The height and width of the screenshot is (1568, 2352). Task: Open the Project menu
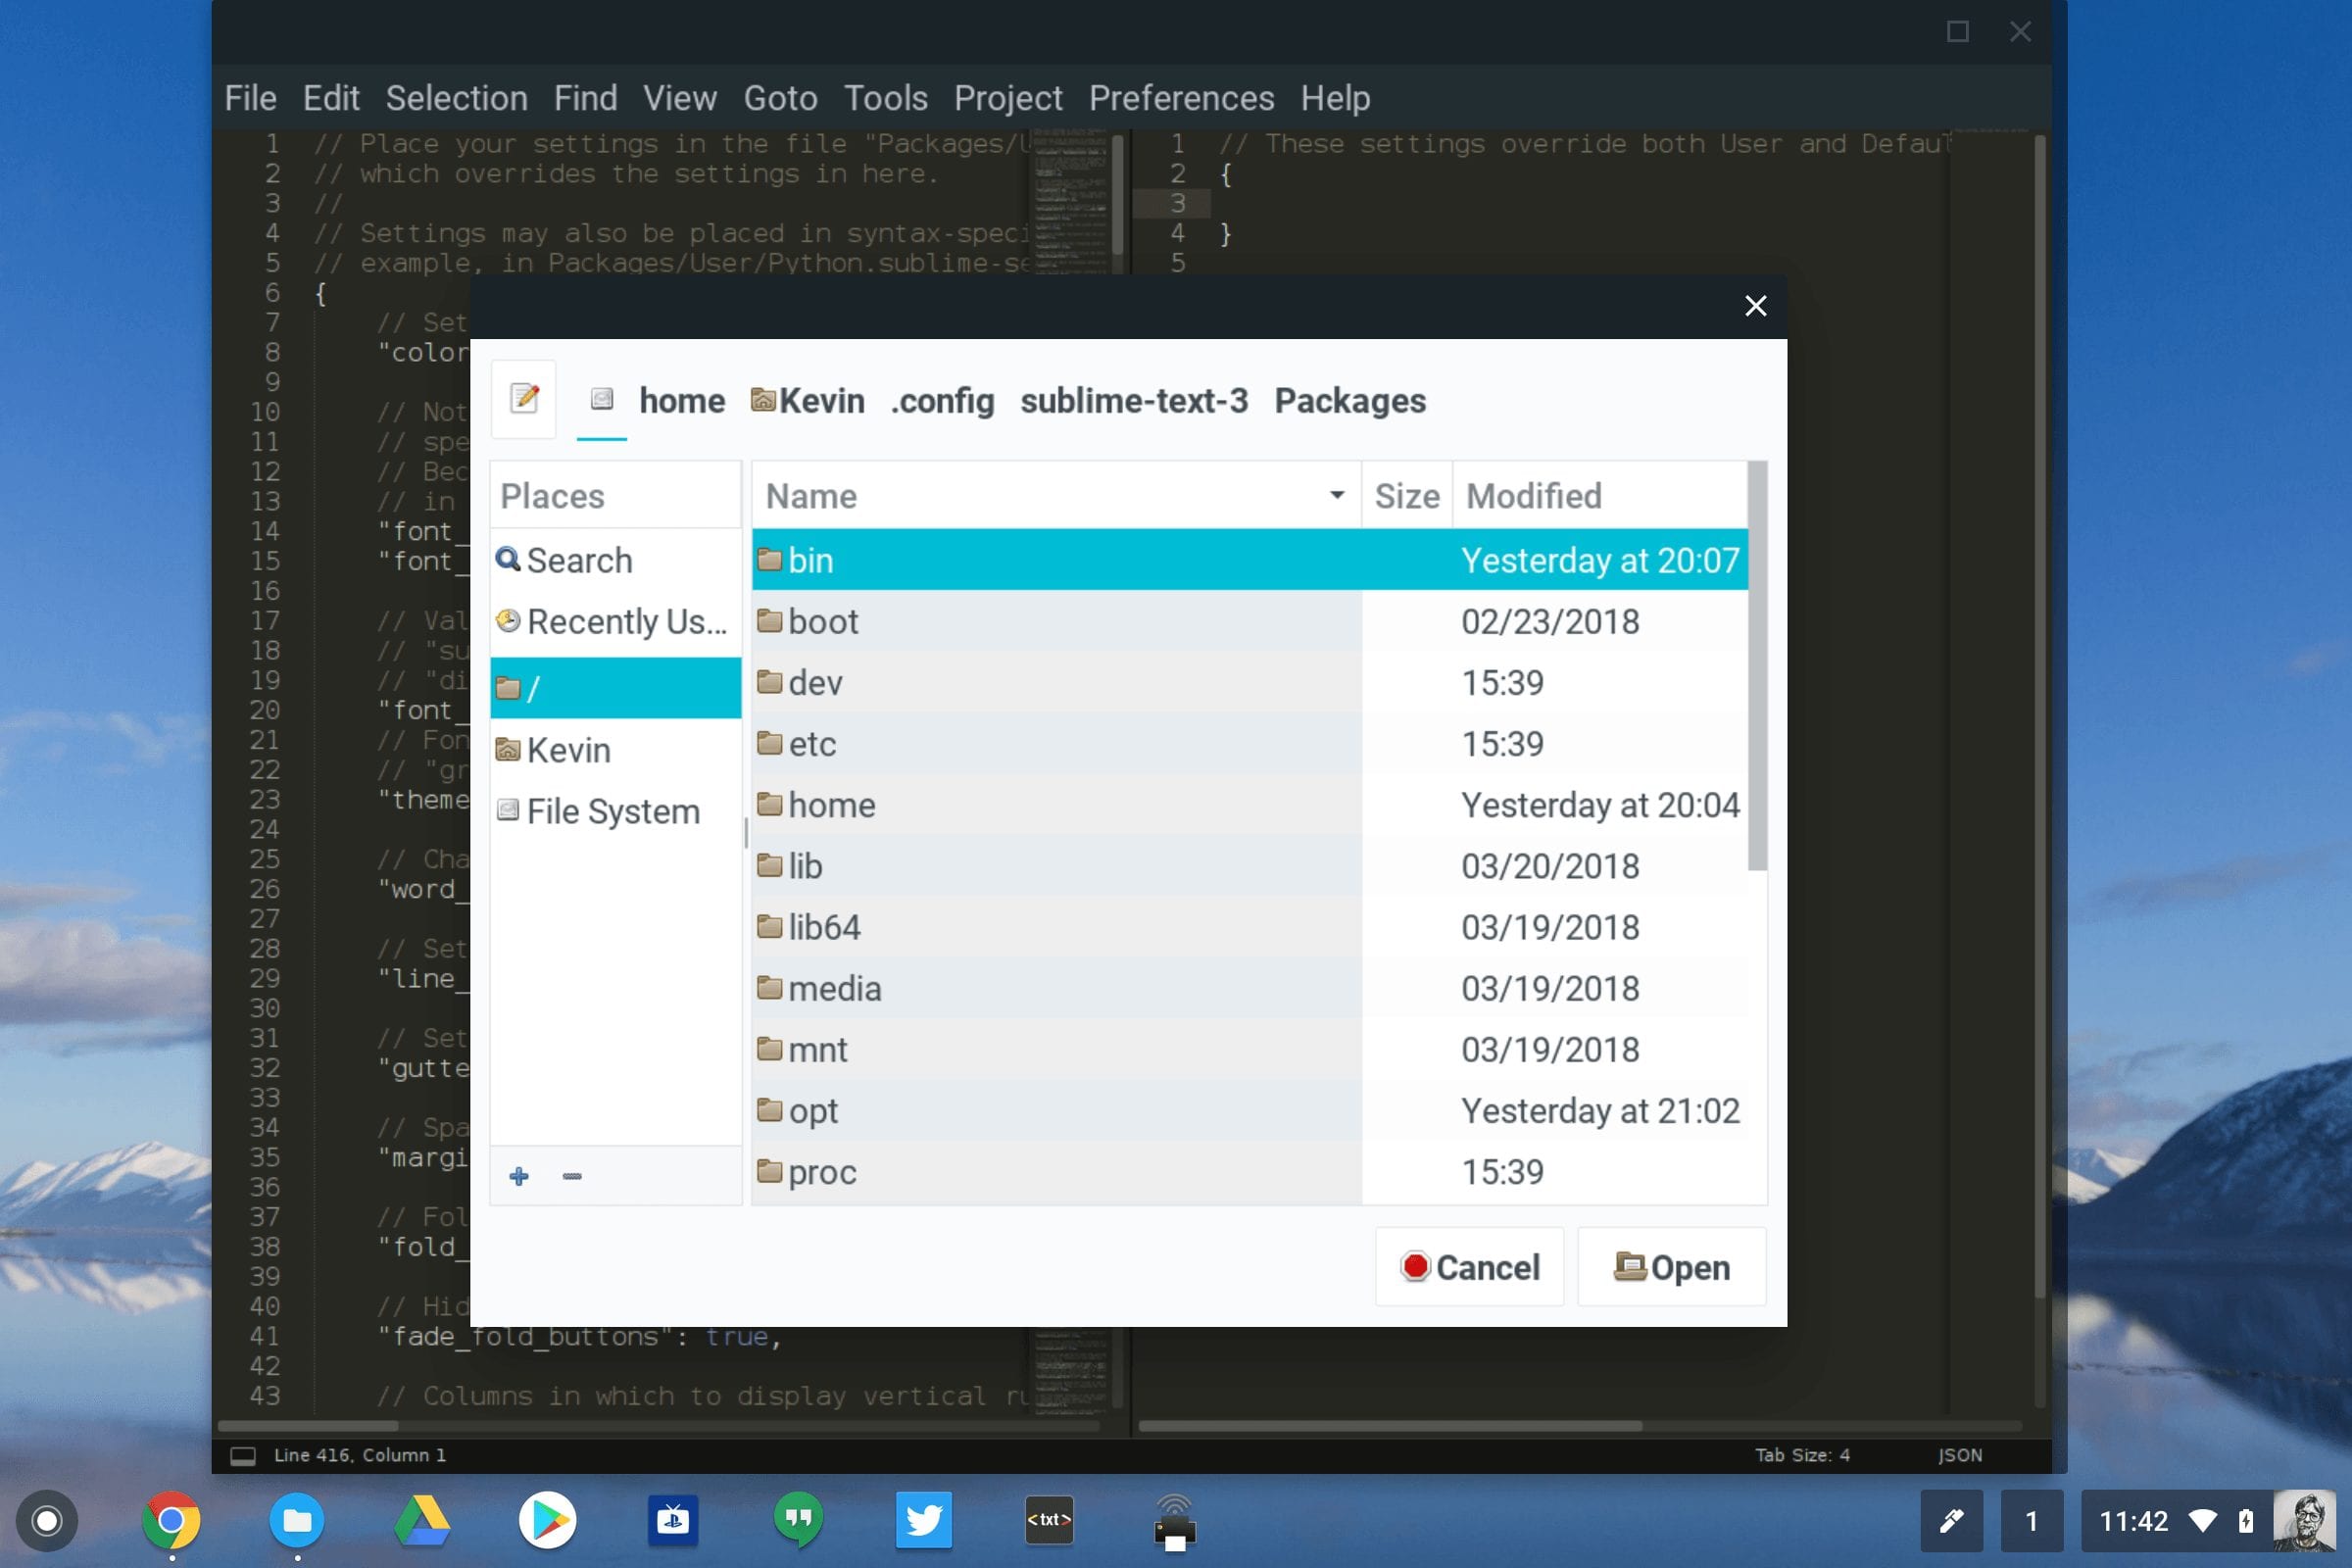point(1008,98)
